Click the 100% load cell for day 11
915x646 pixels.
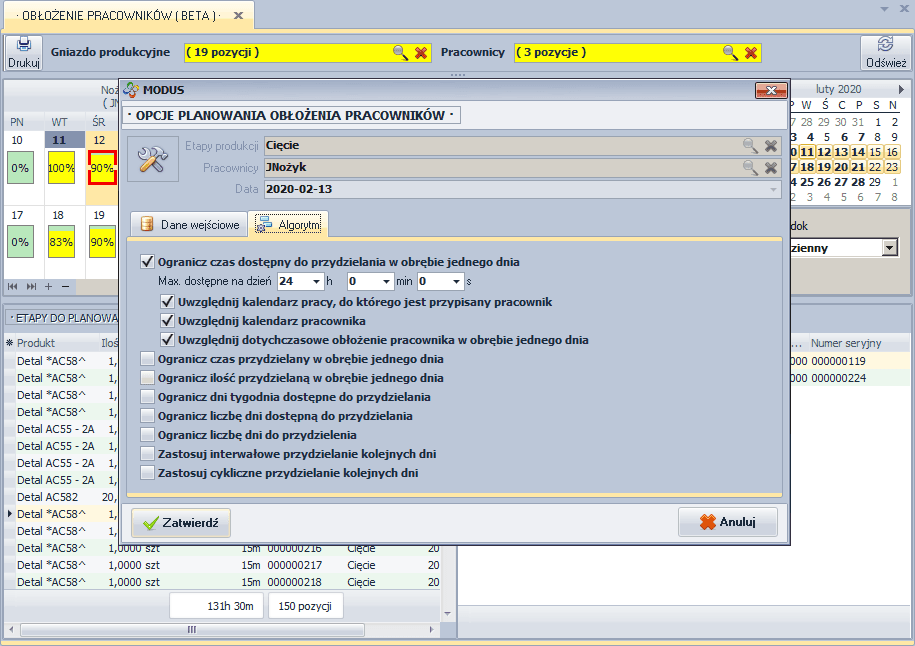61,168
